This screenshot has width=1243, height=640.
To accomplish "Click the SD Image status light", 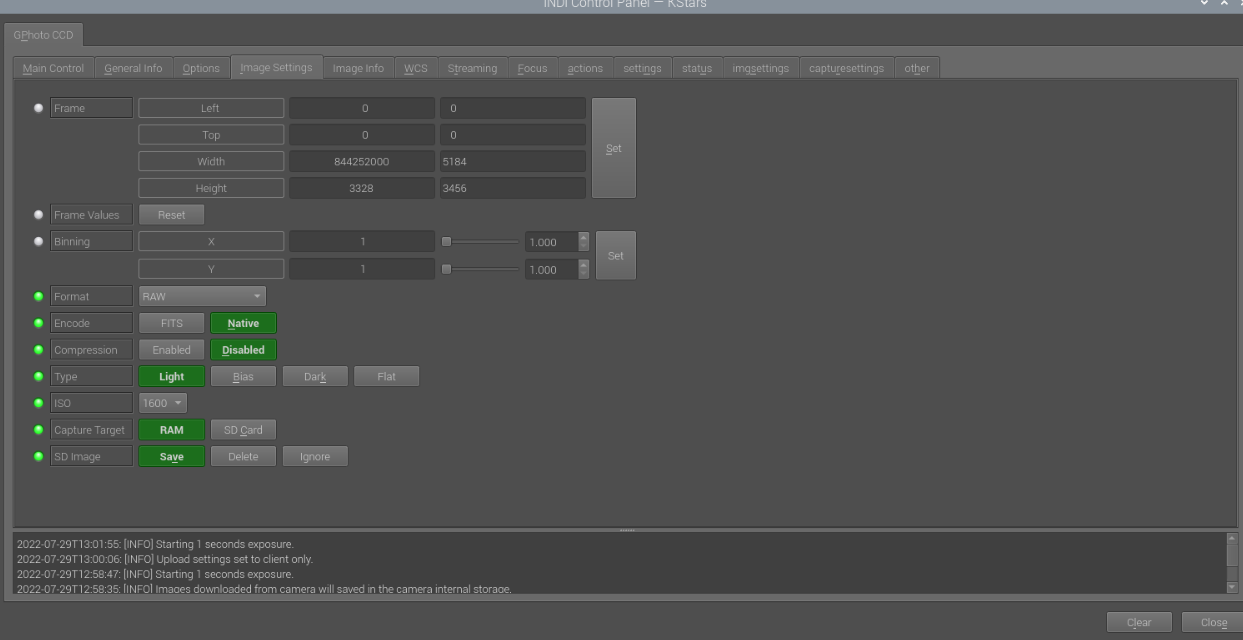I will pyautogui.click(x=39, y=457).
